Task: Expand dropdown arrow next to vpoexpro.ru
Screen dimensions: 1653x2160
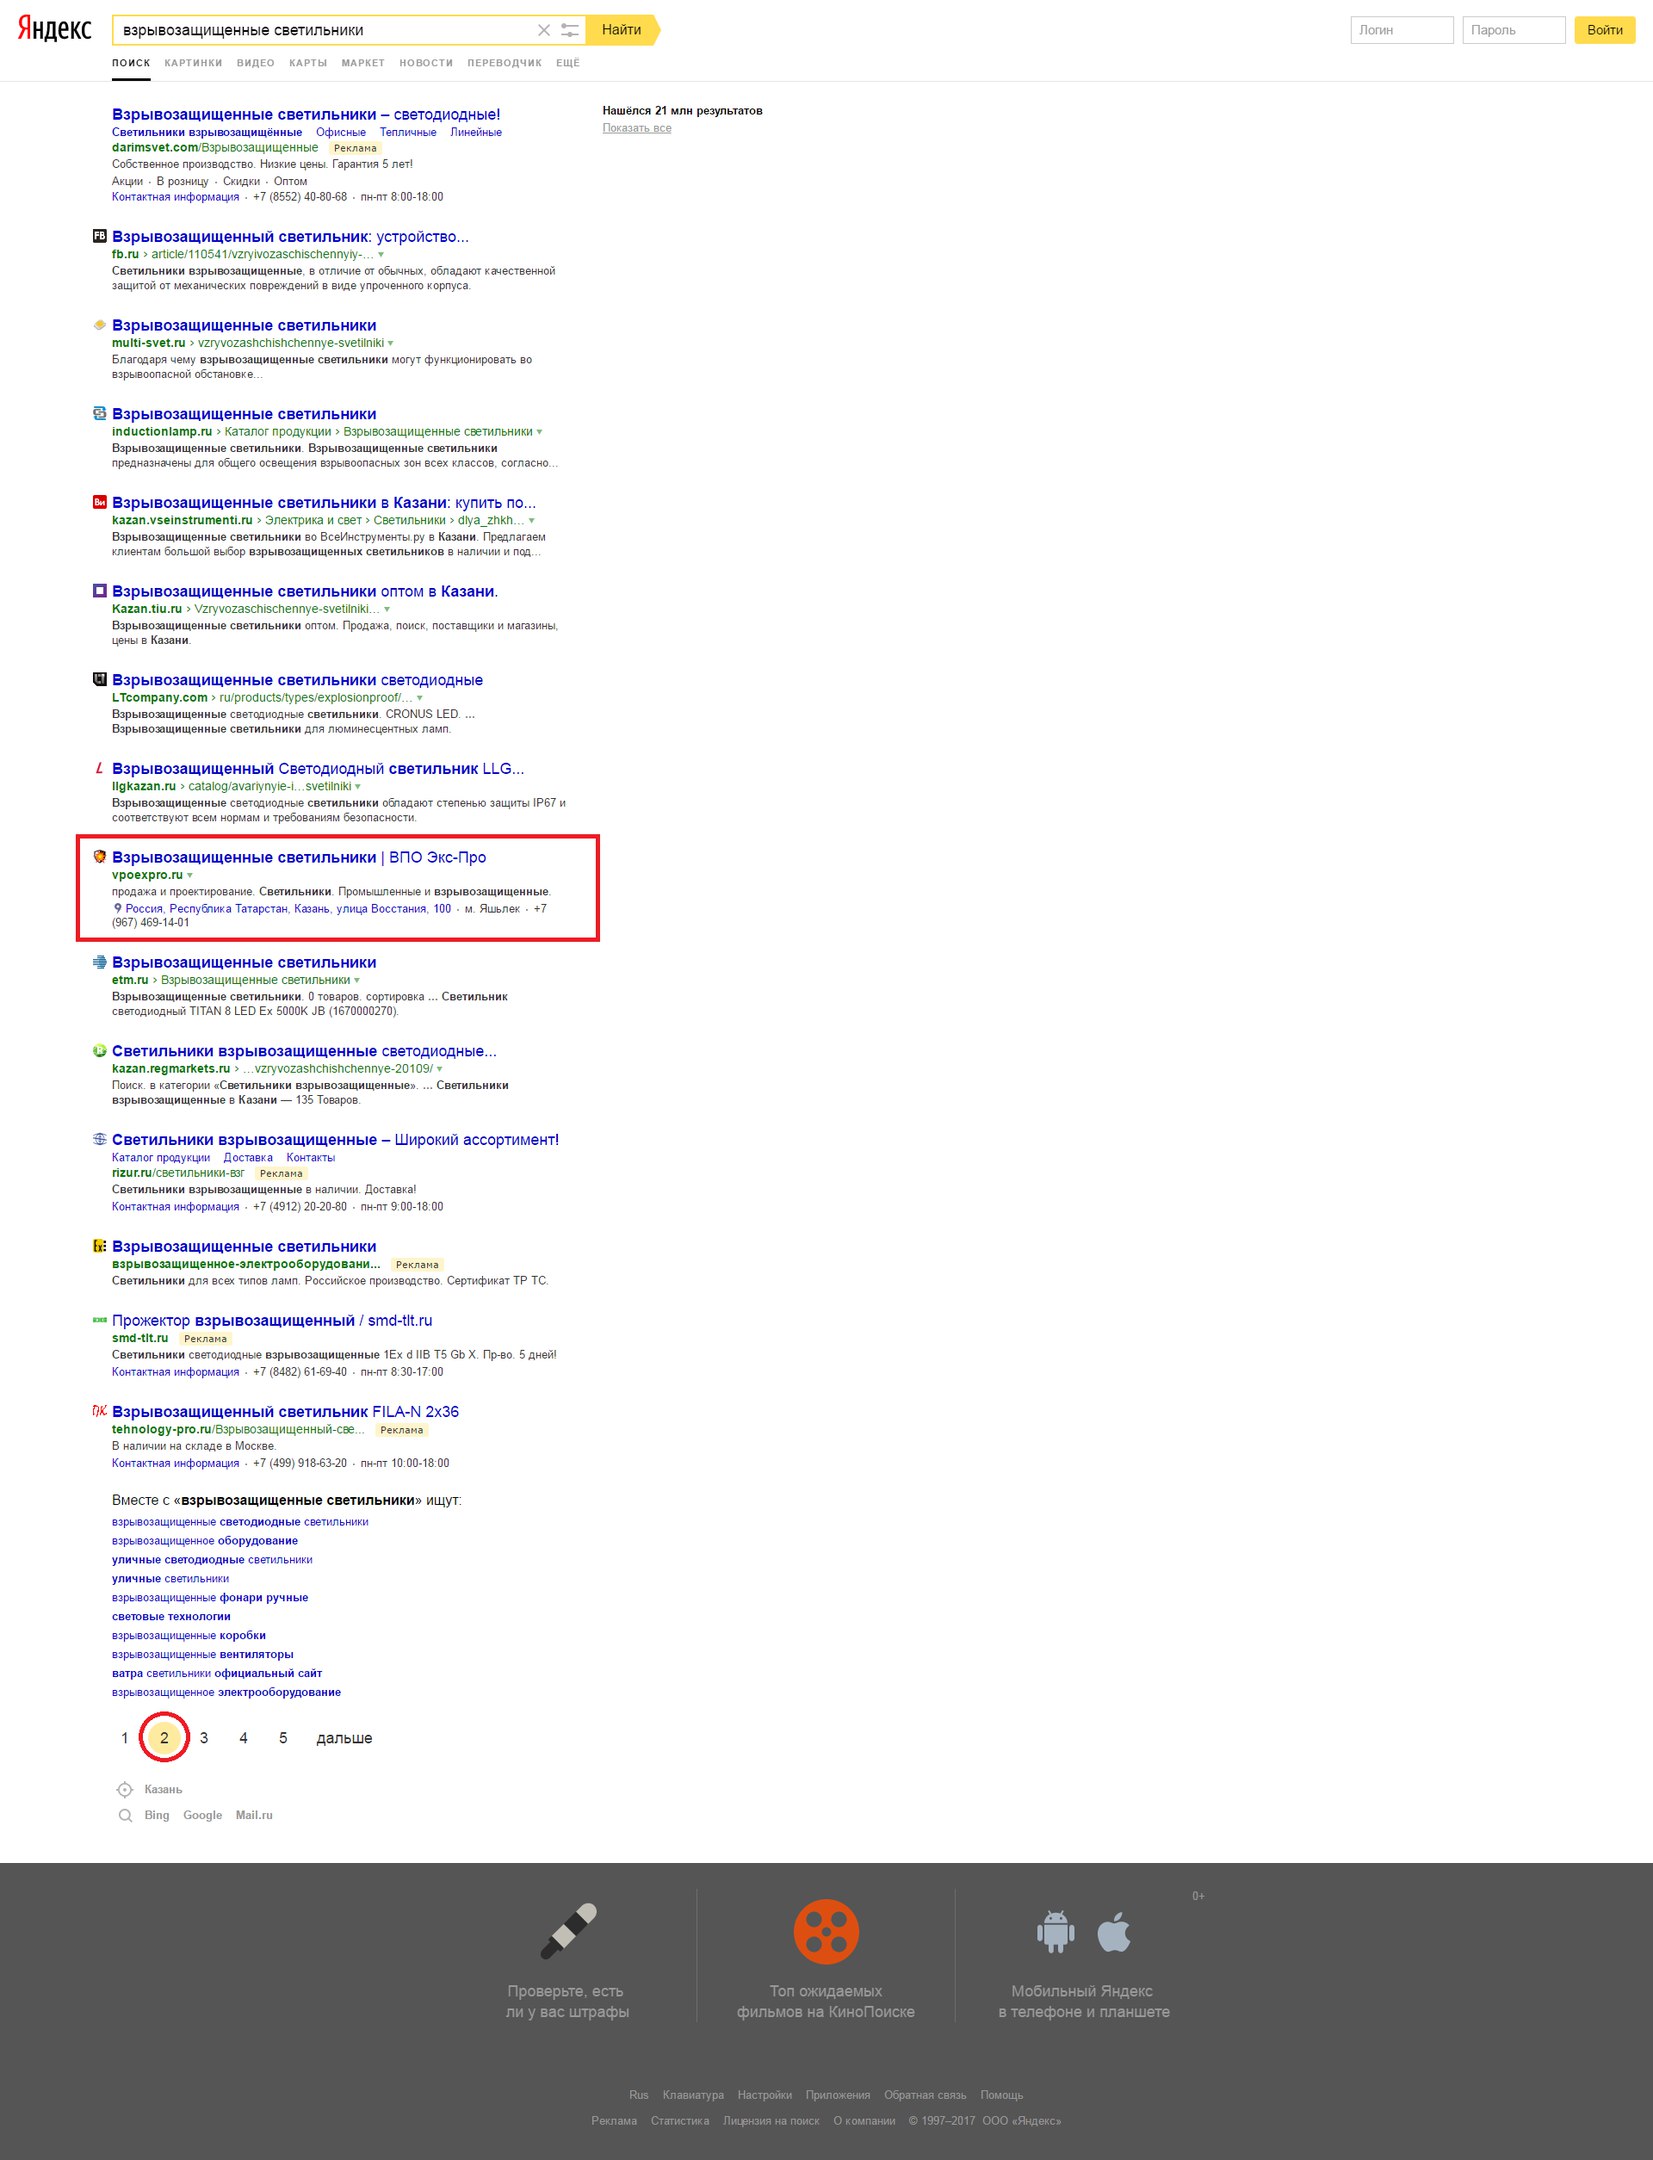Action: 190,876
